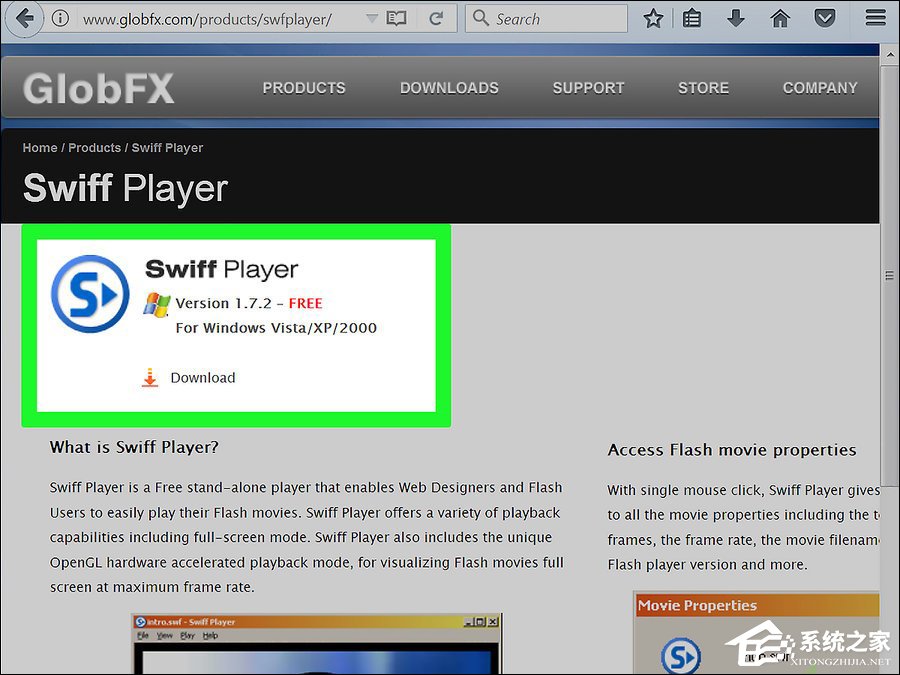This screenshot has height=675, width=900.
Task: Open the SUPPORT navigation menu
Action: click(x=588, y=88)
